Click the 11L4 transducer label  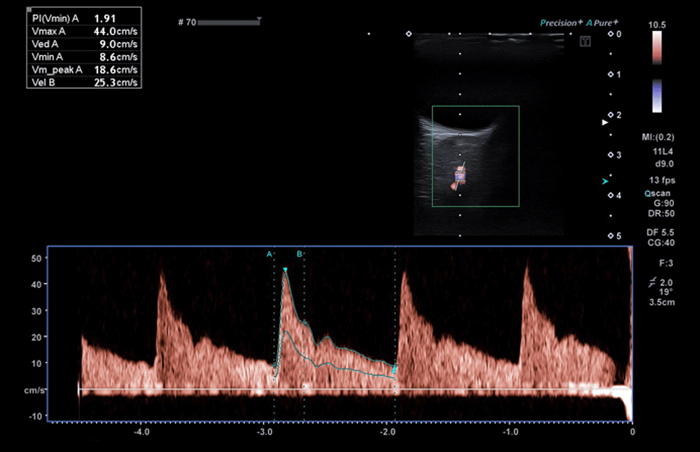[663, 151]
